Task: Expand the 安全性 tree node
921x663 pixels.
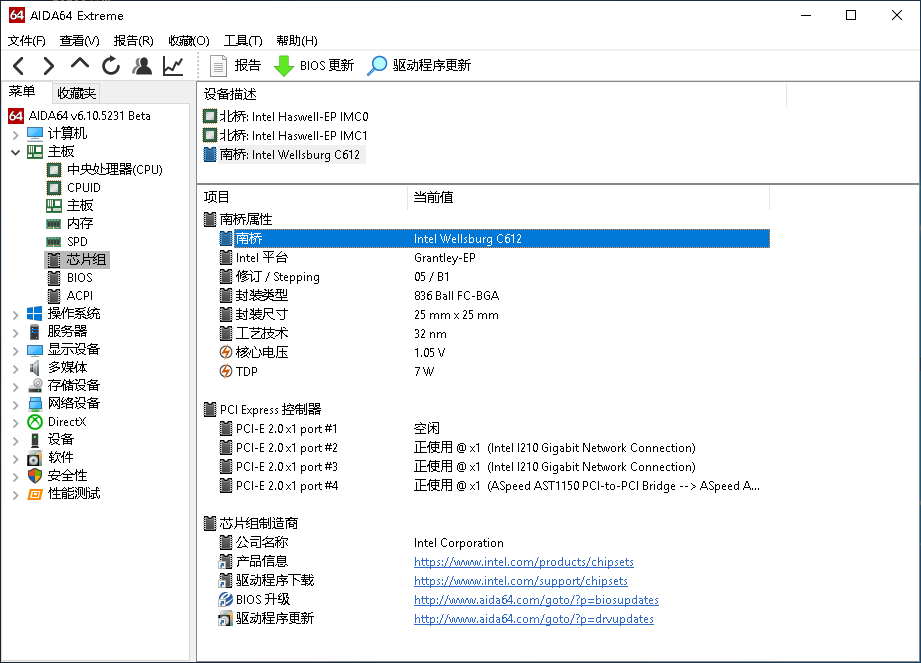Action: [16, 477]
